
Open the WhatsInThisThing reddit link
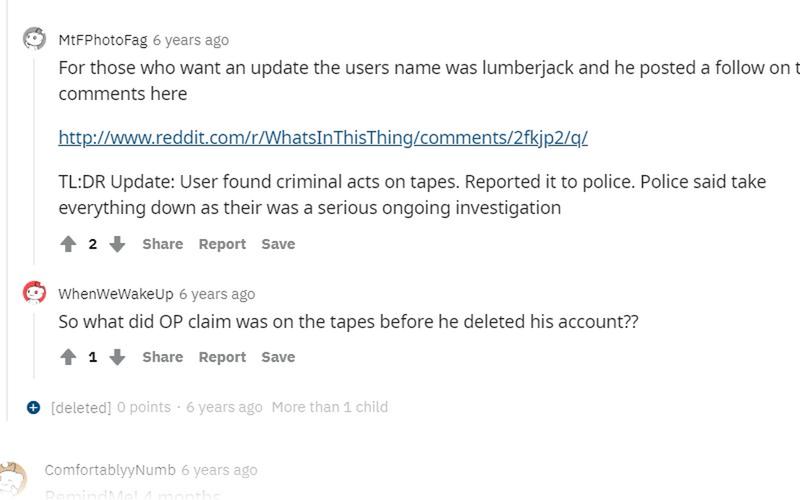(x=323, y=138)
